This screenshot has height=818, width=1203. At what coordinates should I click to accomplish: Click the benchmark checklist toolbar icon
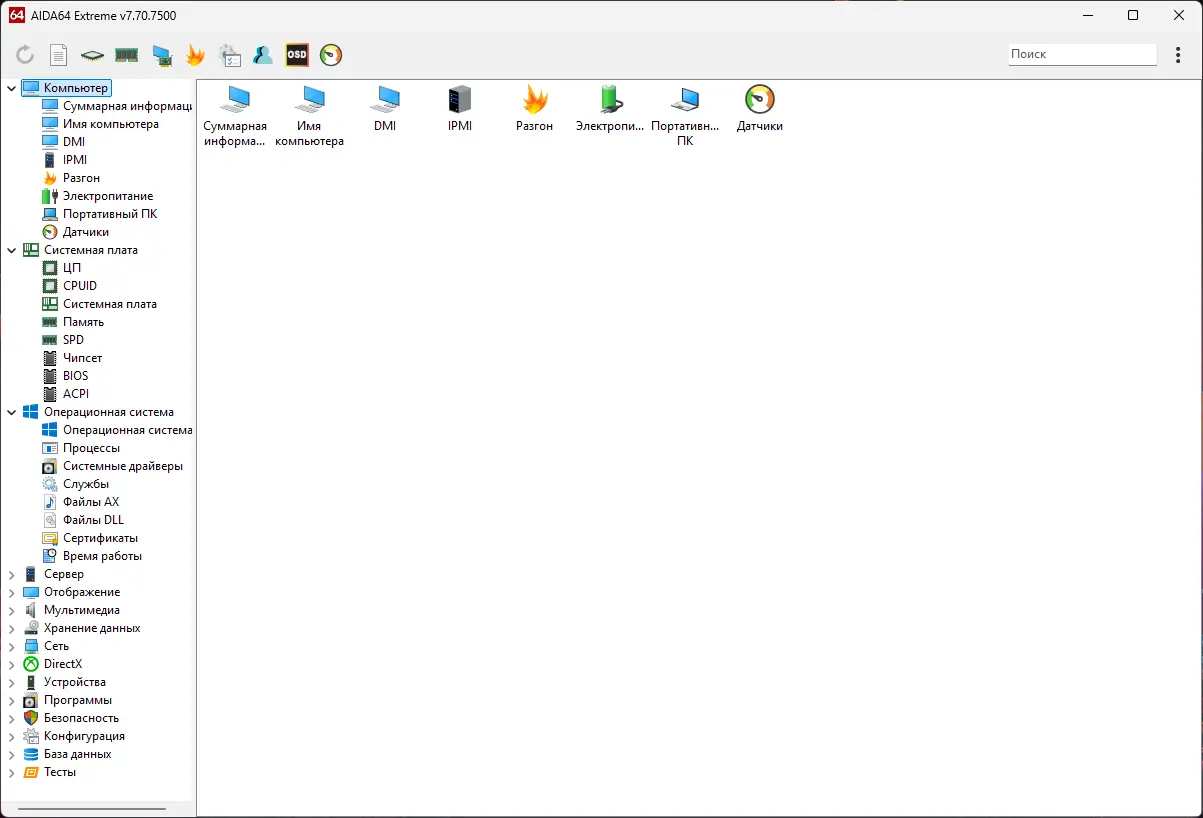pyautogui.click(x=229, y=55)
